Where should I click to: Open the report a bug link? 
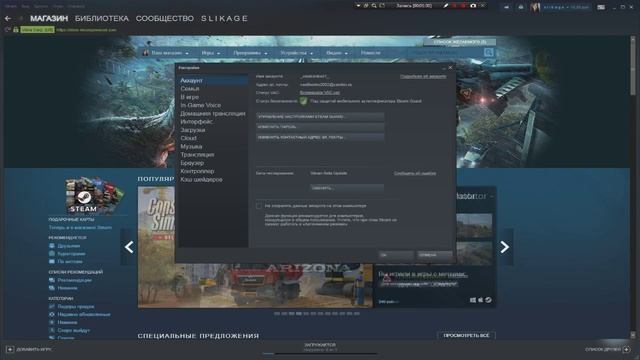[415, 173]
